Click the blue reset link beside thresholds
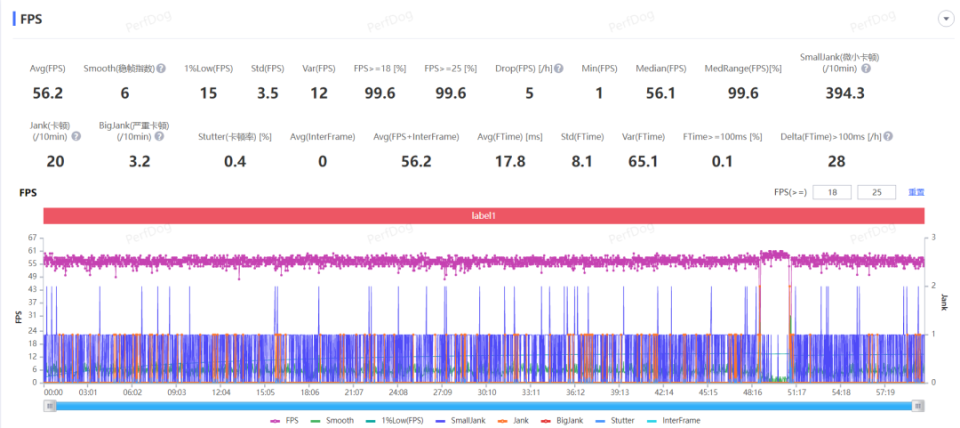This screenshot has width=960, height=428. tap(916, 192)
